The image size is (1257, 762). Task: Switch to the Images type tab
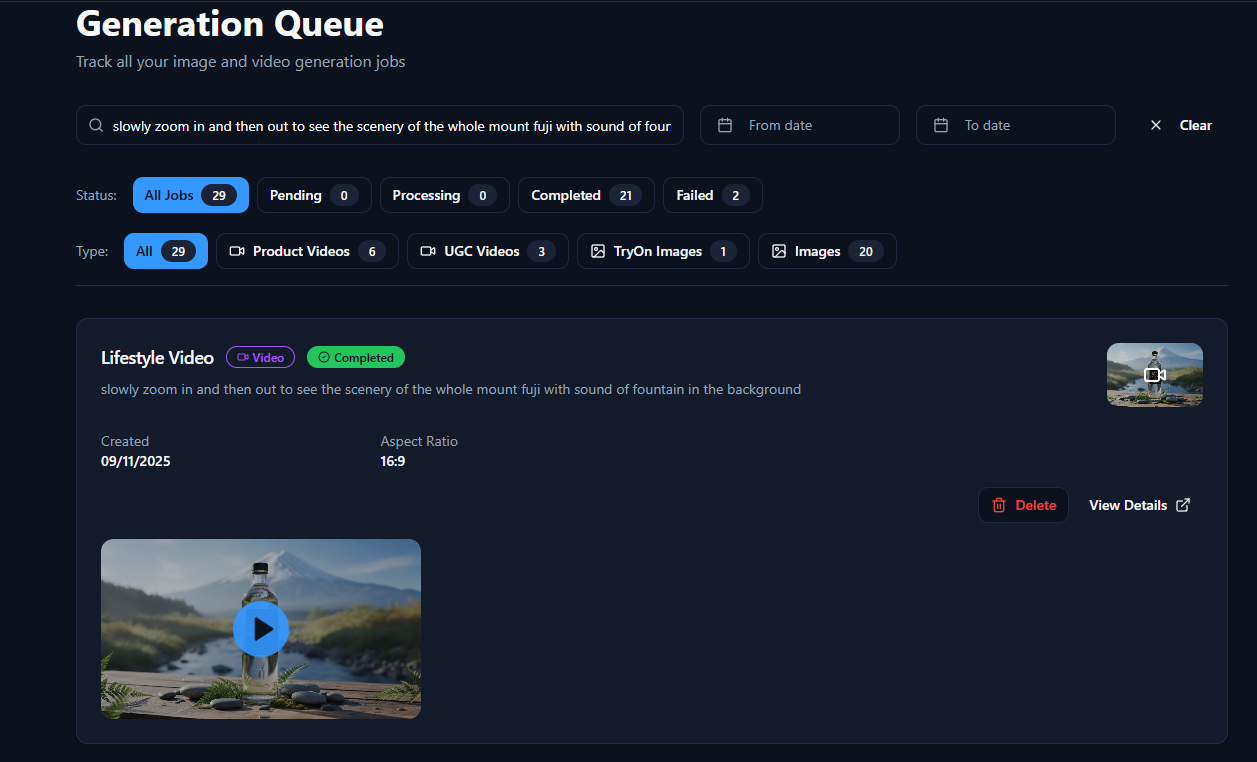pyautogui.click(x=827, y=251)
